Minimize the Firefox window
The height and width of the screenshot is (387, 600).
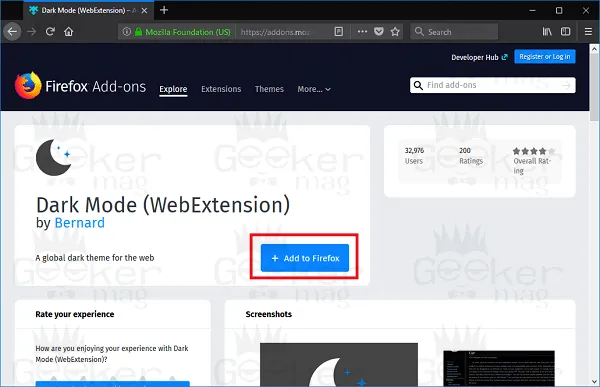click(532, 11)
